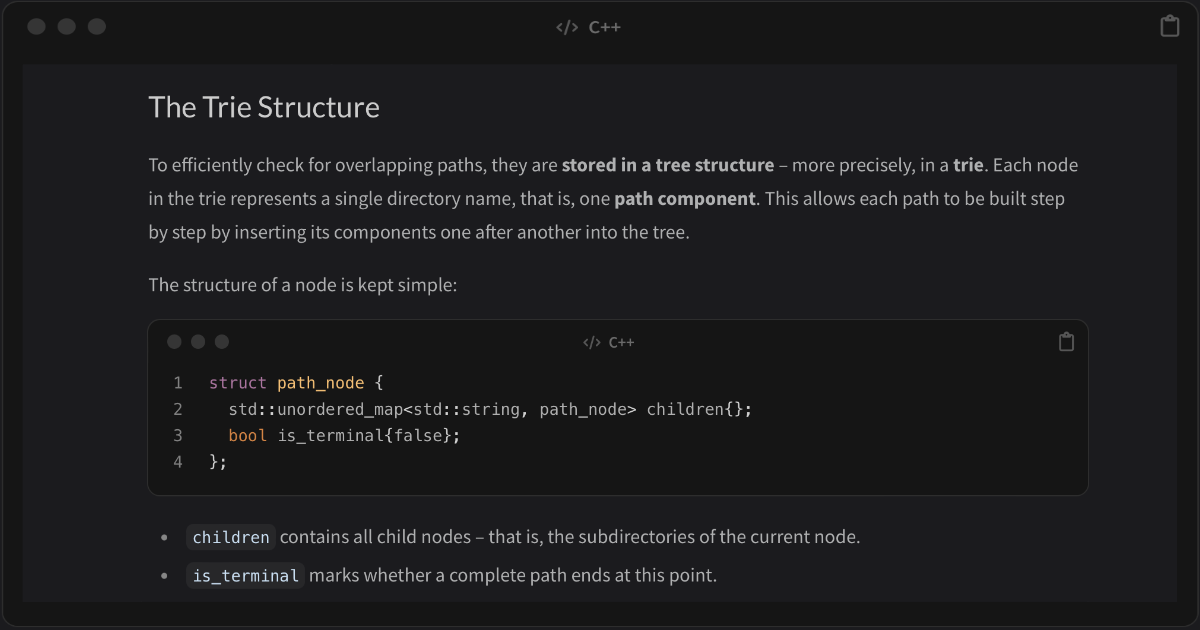Click the first gray dot in outer window header

pyautogui.click(x=37, y=27)
